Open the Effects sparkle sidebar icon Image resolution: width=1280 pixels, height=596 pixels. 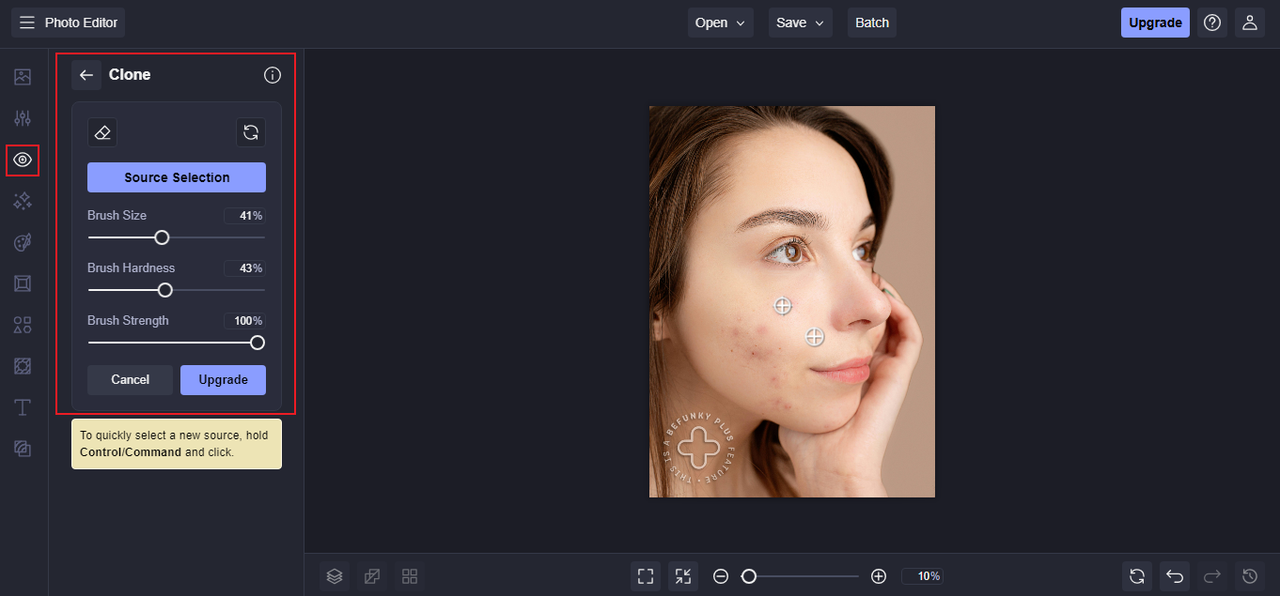(x=23, y=201)
